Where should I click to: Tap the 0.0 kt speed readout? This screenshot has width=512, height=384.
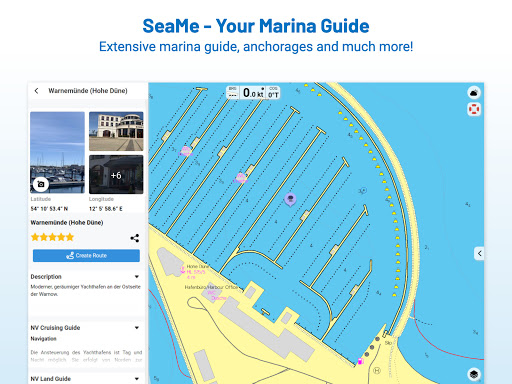coord(253,92)
